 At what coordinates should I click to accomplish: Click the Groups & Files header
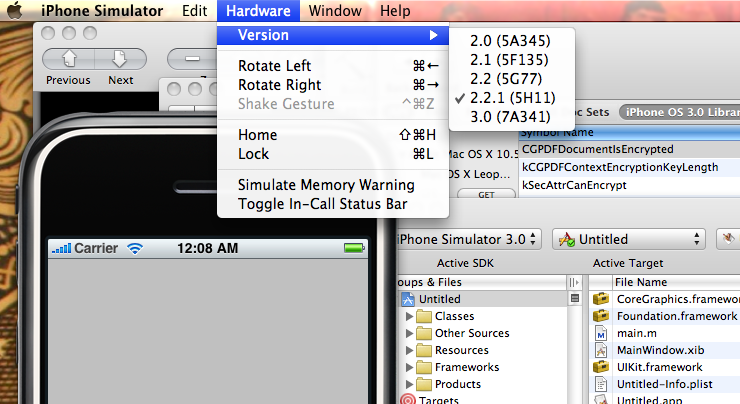(x=481, y=282)
